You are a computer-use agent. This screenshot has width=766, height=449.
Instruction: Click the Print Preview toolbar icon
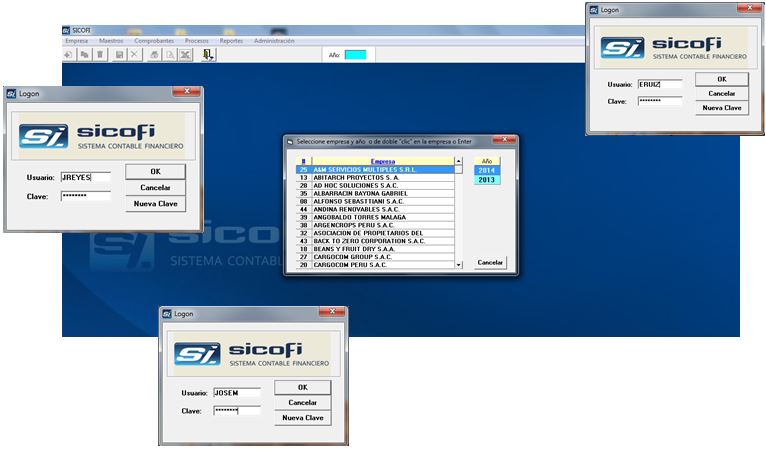170,55
